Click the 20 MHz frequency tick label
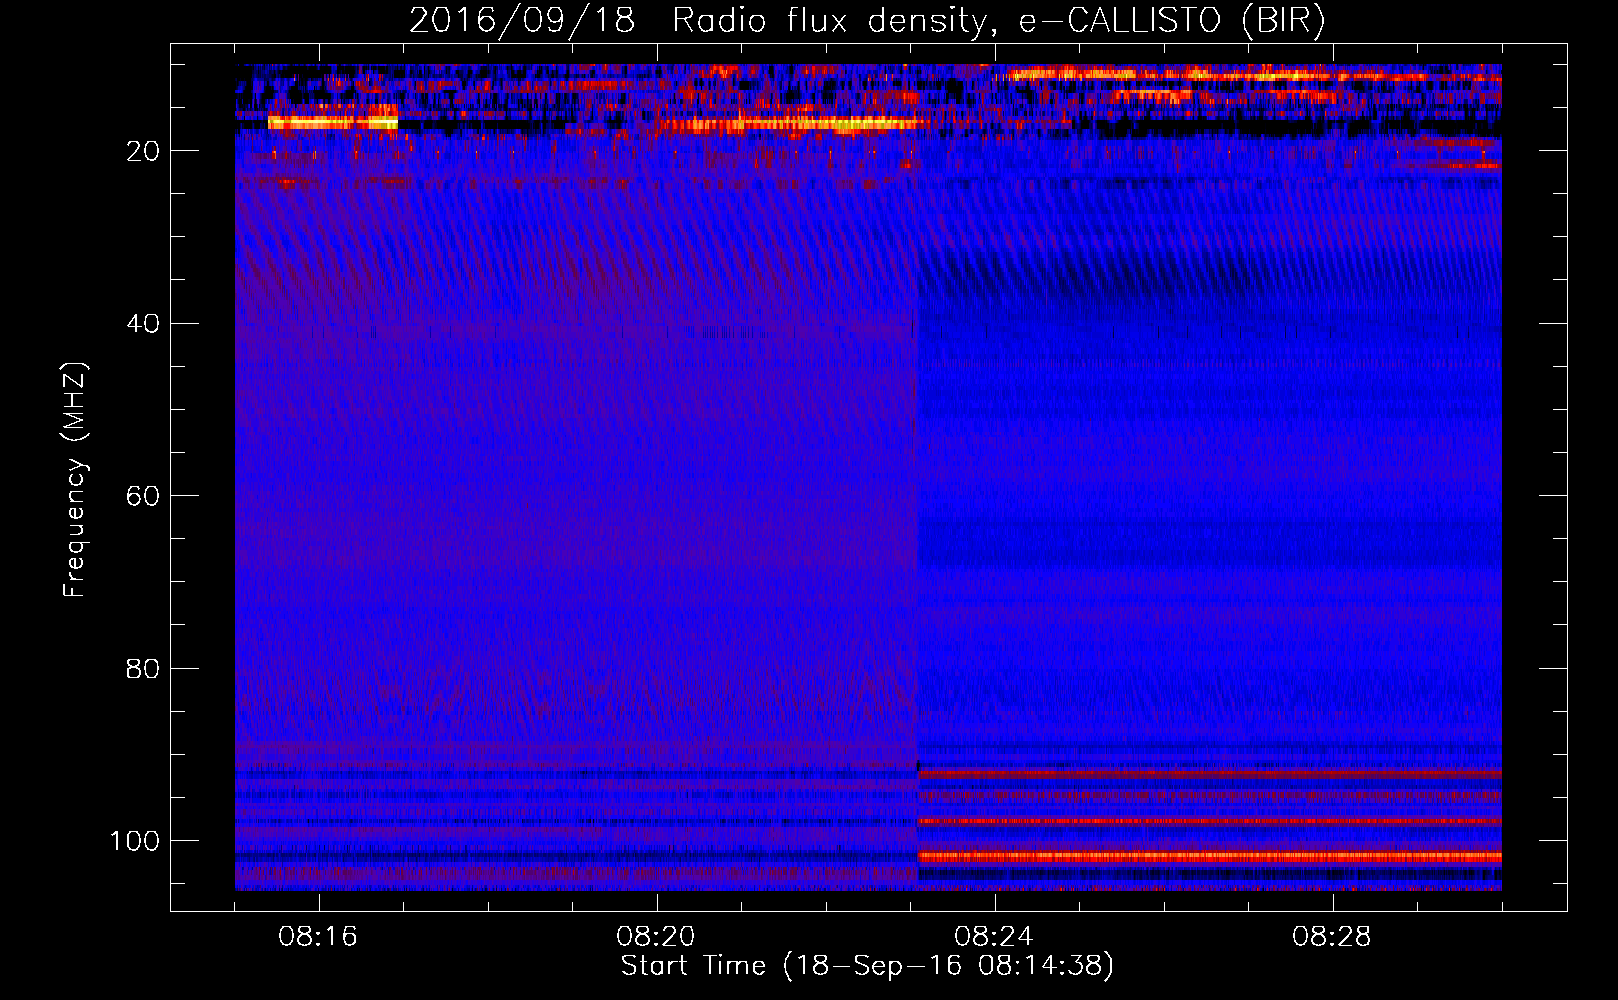Viewport: 1618px width, 1000px height. 143,151
